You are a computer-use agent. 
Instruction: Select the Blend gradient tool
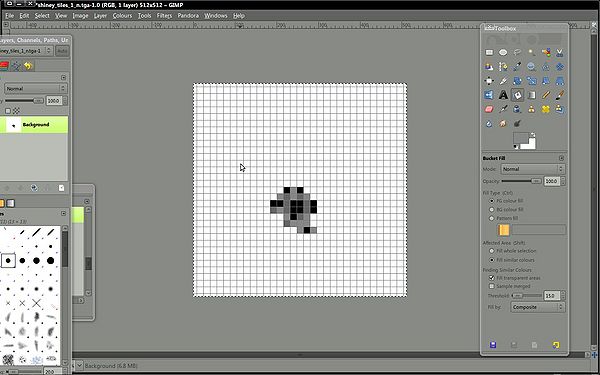[x=532, y=95]
